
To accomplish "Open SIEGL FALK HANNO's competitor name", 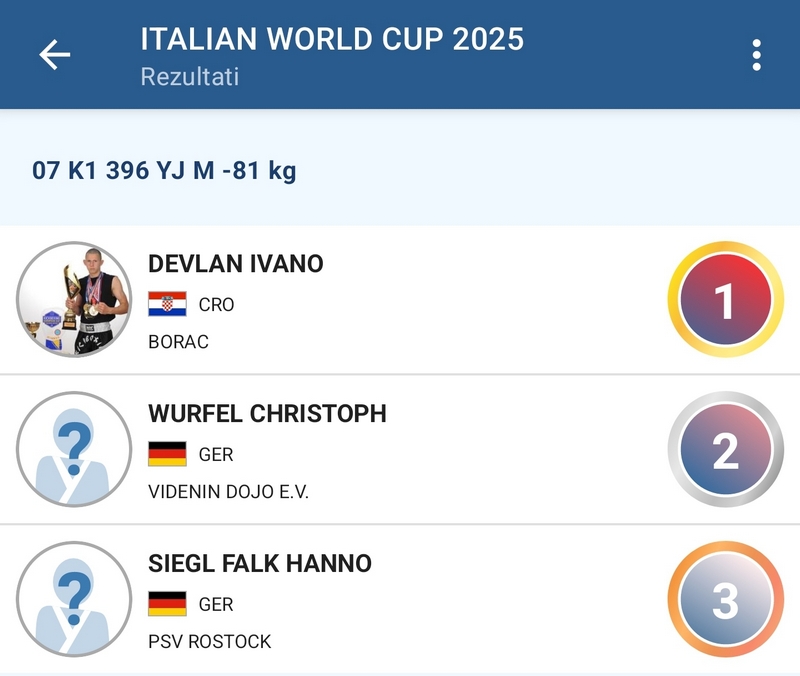I will [x=260, y=564].
